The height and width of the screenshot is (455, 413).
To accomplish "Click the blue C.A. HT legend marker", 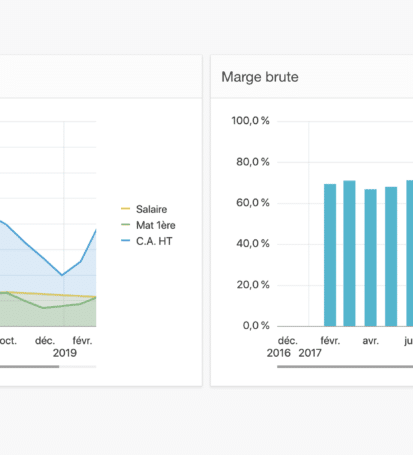I will 125,240.
